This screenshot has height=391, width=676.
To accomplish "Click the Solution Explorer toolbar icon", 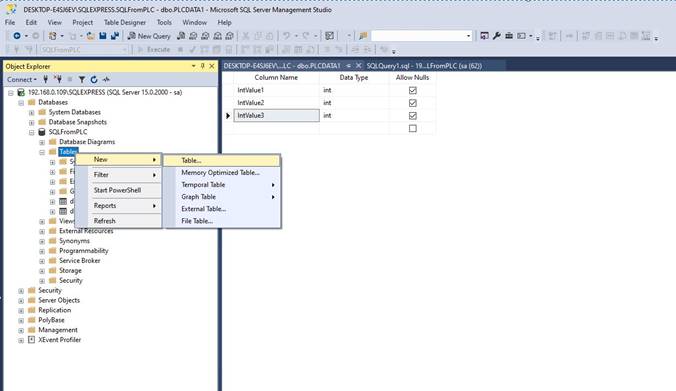I will click(x=484, y=36).
